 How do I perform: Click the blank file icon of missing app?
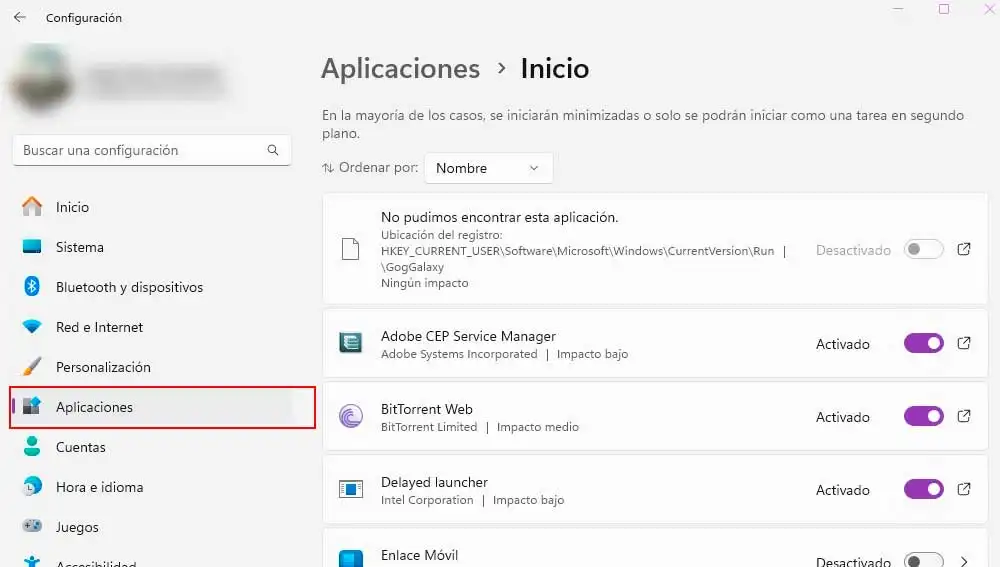click(x=351, y=249)
